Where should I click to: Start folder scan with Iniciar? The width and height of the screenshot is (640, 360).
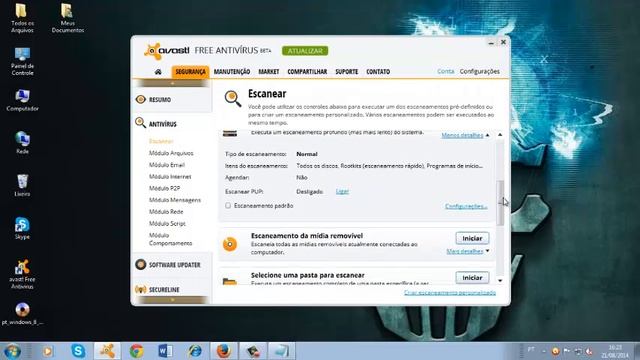tap(472, 278)
